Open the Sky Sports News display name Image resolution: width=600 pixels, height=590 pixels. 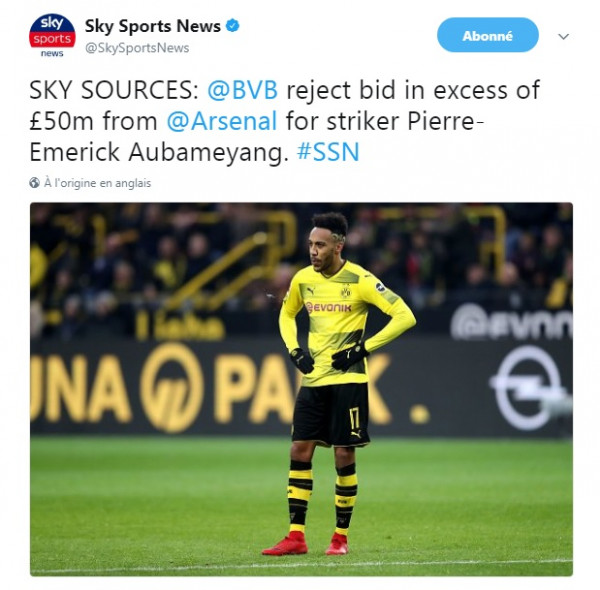pos(153,26)
